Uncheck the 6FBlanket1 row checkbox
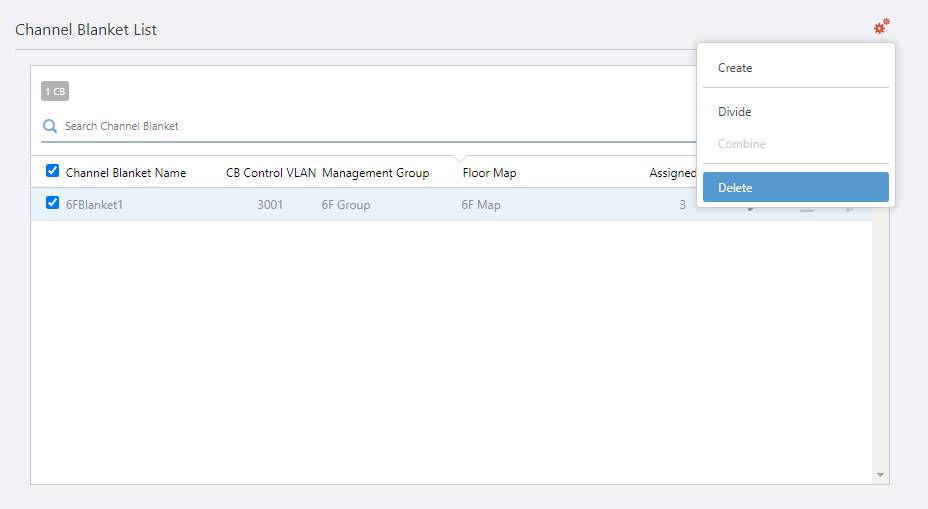The height and width of the screenshot is (509, 928). 53,203
